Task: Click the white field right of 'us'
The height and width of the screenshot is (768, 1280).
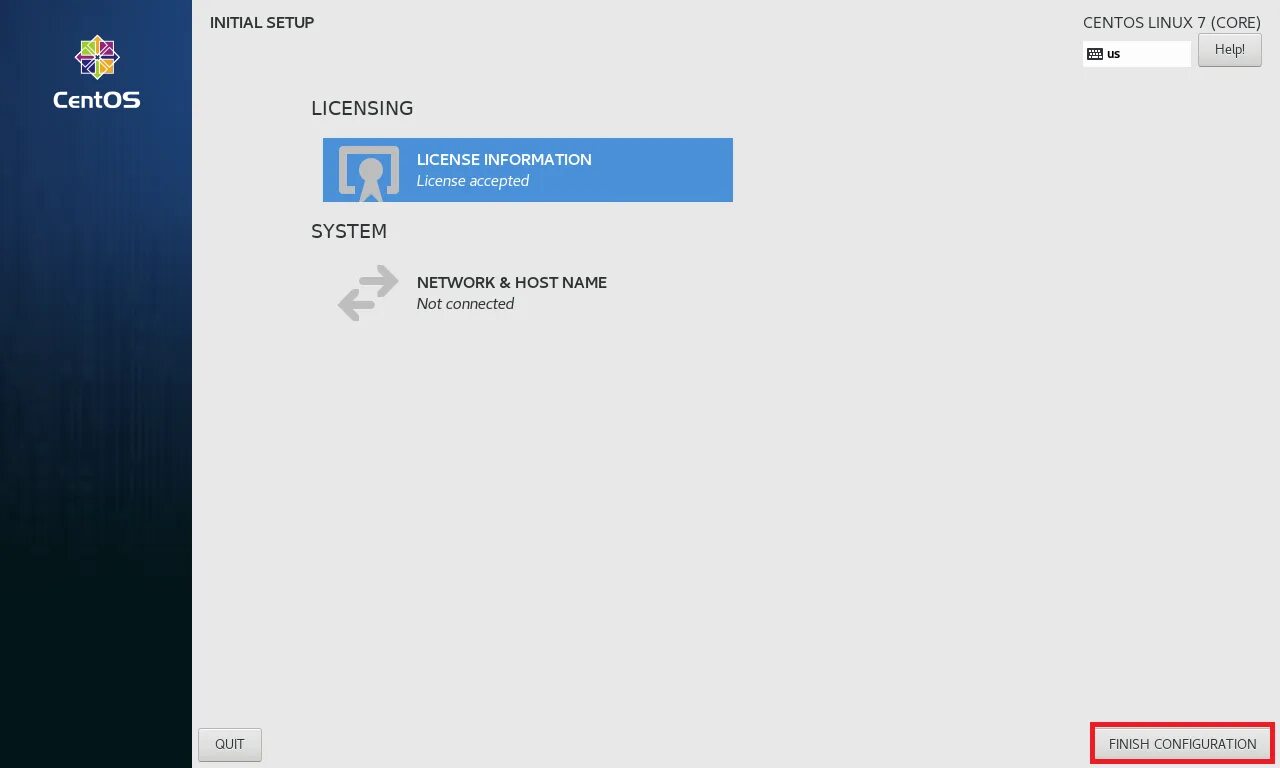Action: tap(1157, 54)
